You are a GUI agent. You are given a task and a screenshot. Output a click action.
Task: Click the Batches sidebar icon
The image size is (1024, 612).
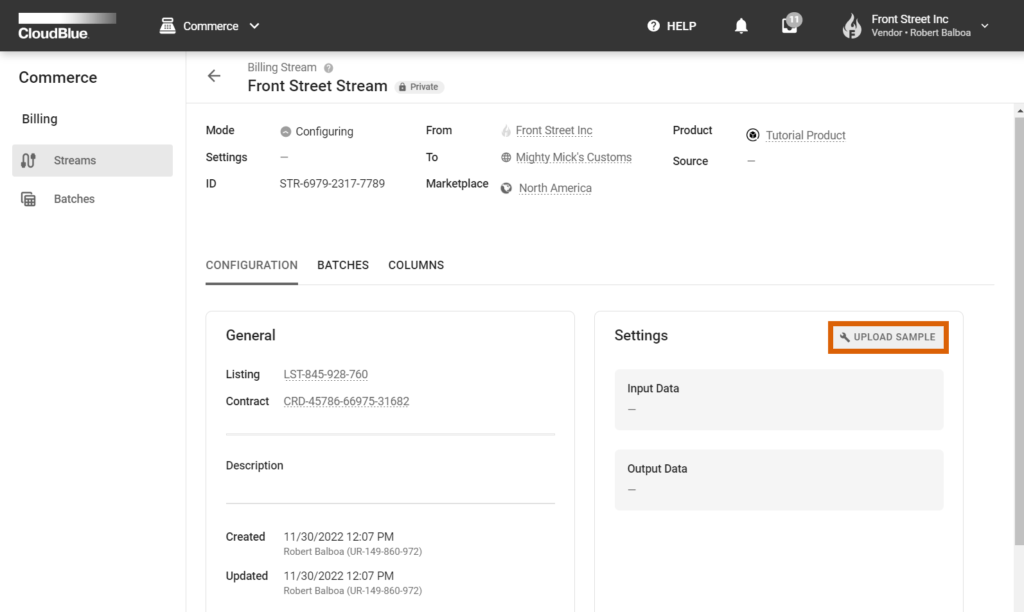click(28, 199)
